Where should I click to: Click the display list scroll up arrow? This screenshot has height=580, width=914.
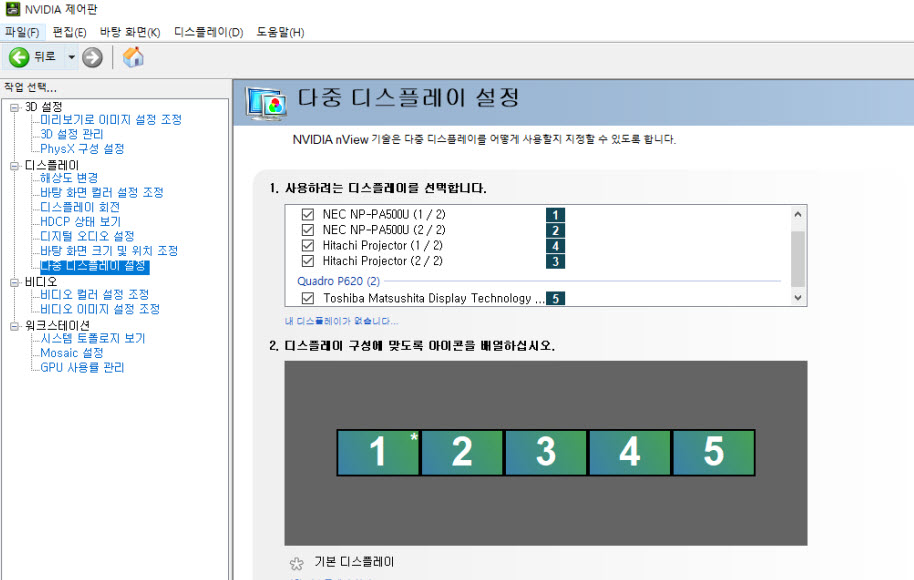798,214
